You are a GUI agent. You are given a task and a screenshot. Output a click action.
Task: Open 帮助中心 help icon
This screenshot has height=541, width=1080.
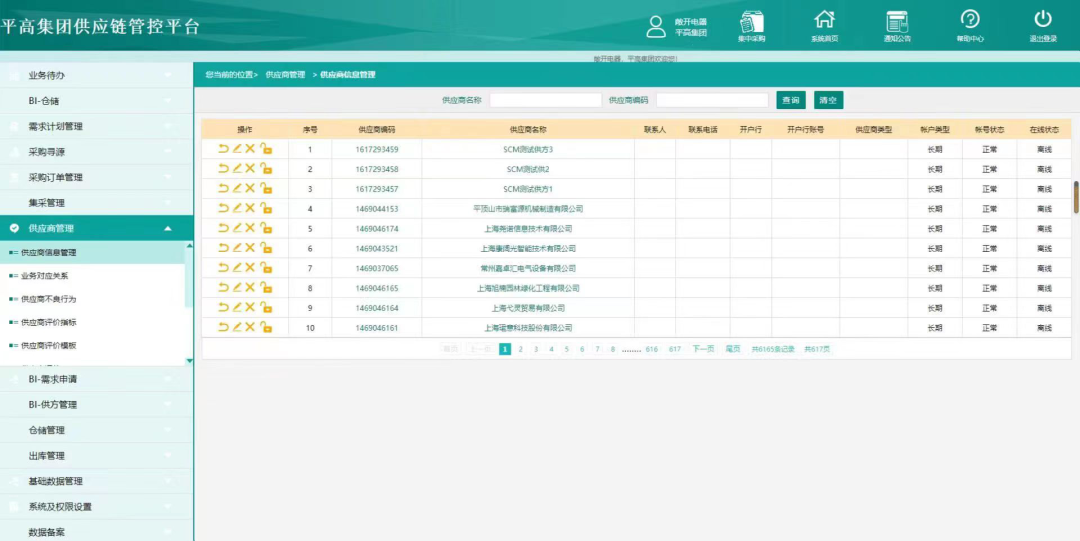970,26
